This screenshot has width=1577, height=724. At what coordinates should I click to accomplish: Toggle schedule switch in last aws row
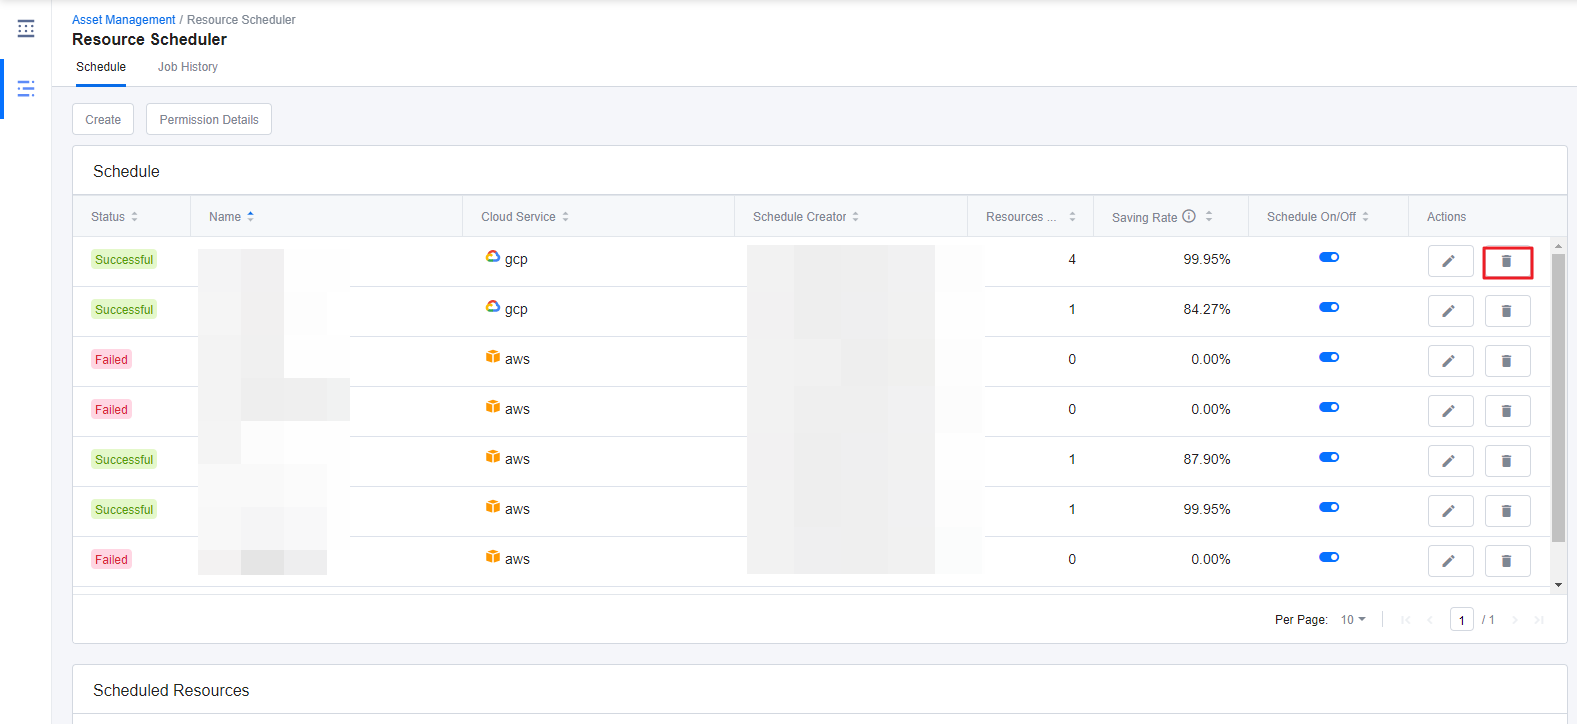[1328, 558]
